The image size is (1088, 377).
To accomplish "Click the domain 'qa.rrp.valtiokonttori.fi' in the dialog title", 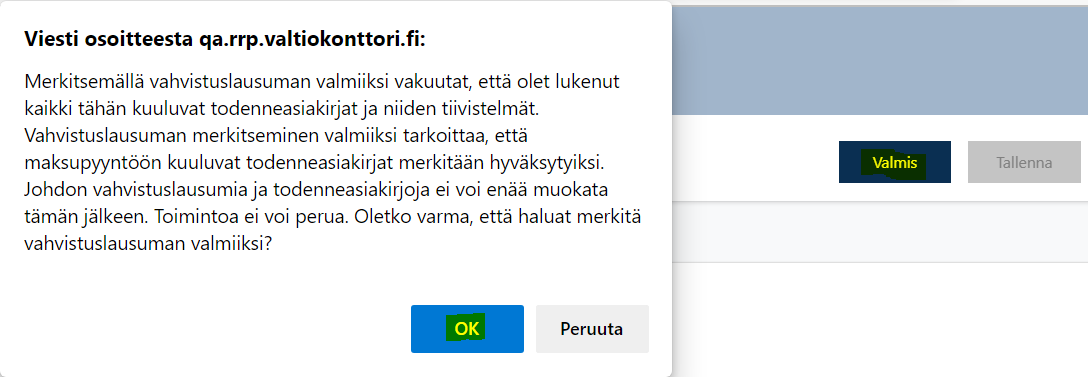I will [x=309, y=39].
